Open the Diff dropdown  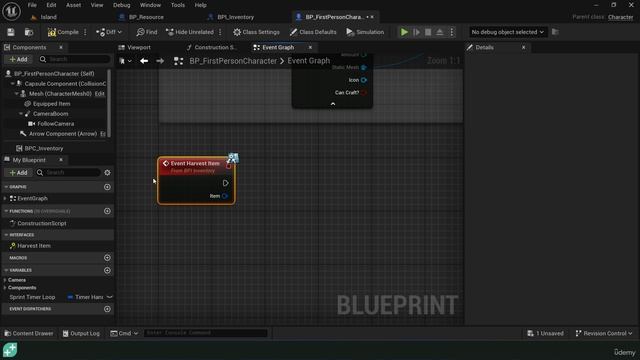[109, 32]
